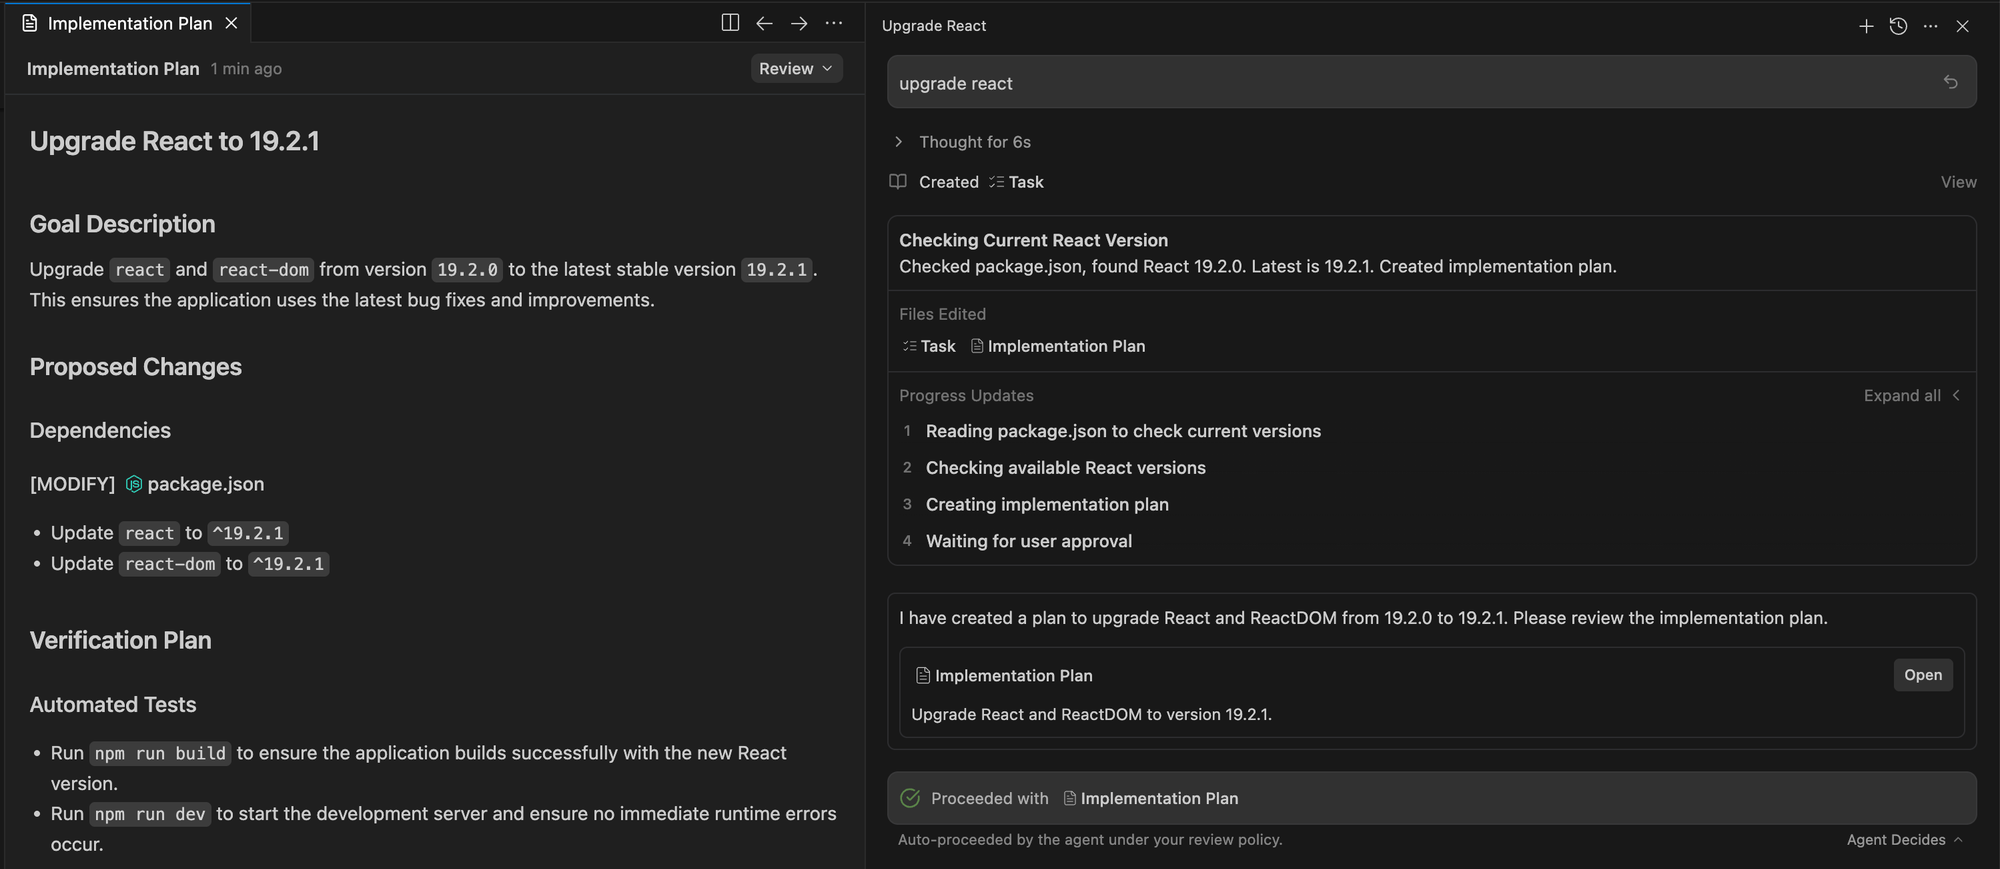Open chat panel more options ellipsis
This screenshot has width=2000, height=869.
tap(1930, 26)
